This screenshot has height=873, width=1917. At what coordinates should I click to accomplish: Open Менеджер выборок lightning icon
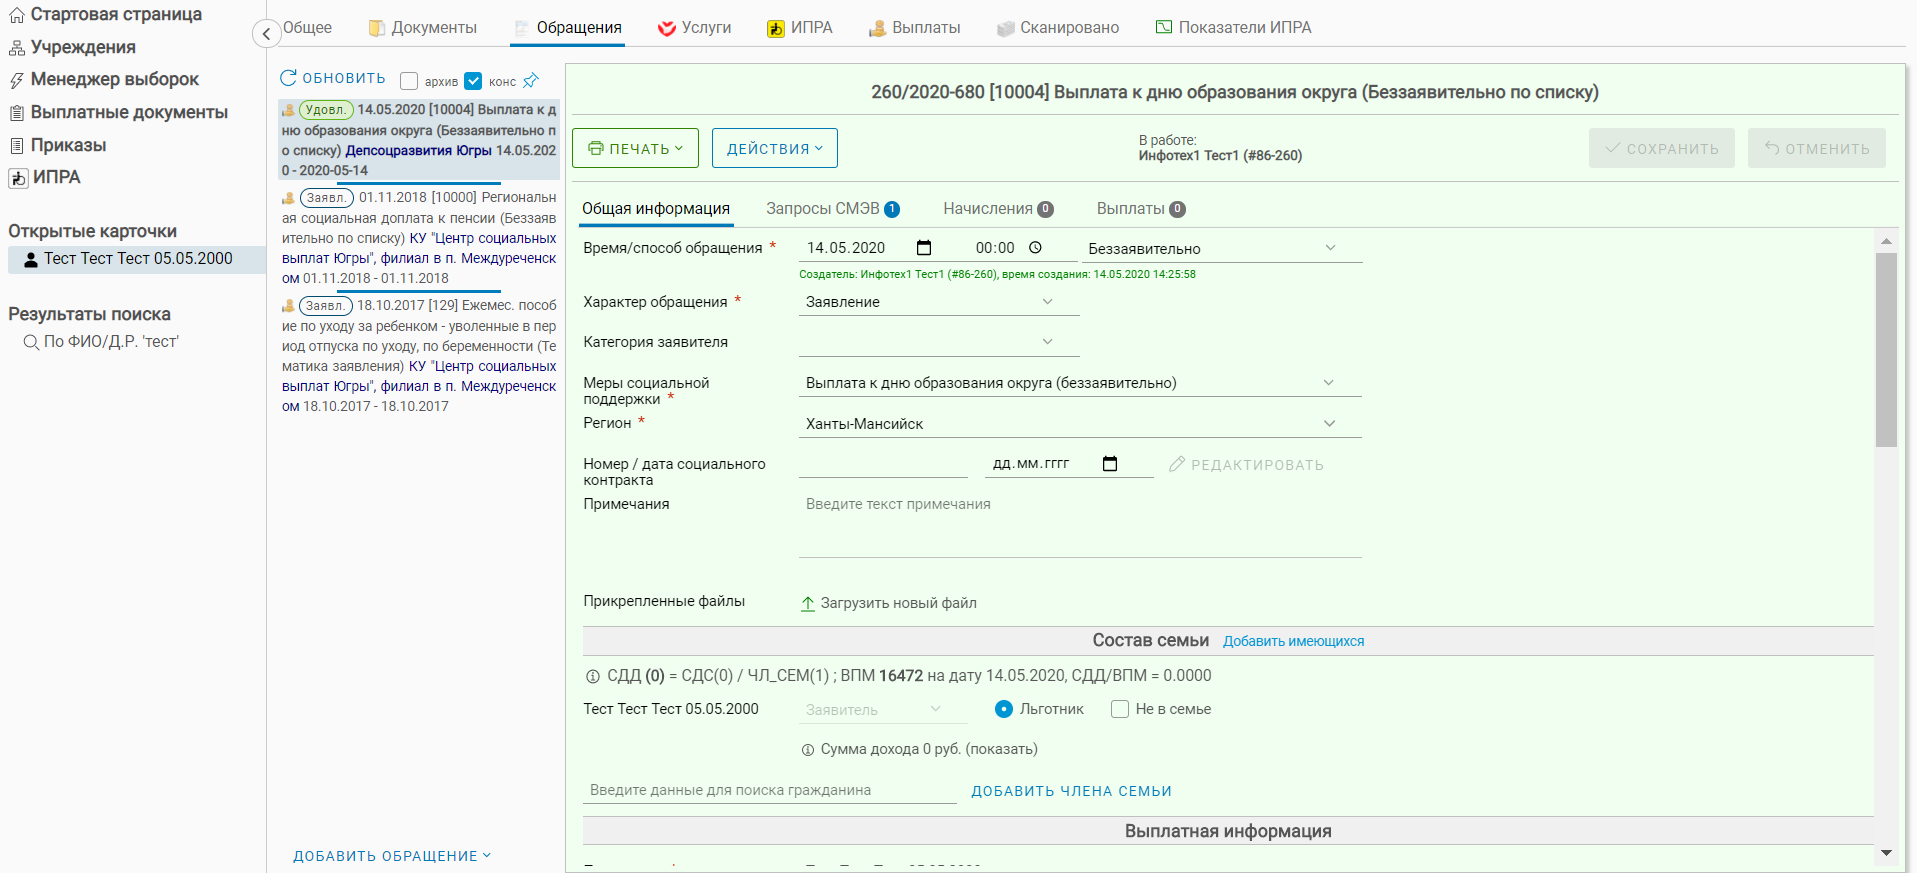click(17, 80)
